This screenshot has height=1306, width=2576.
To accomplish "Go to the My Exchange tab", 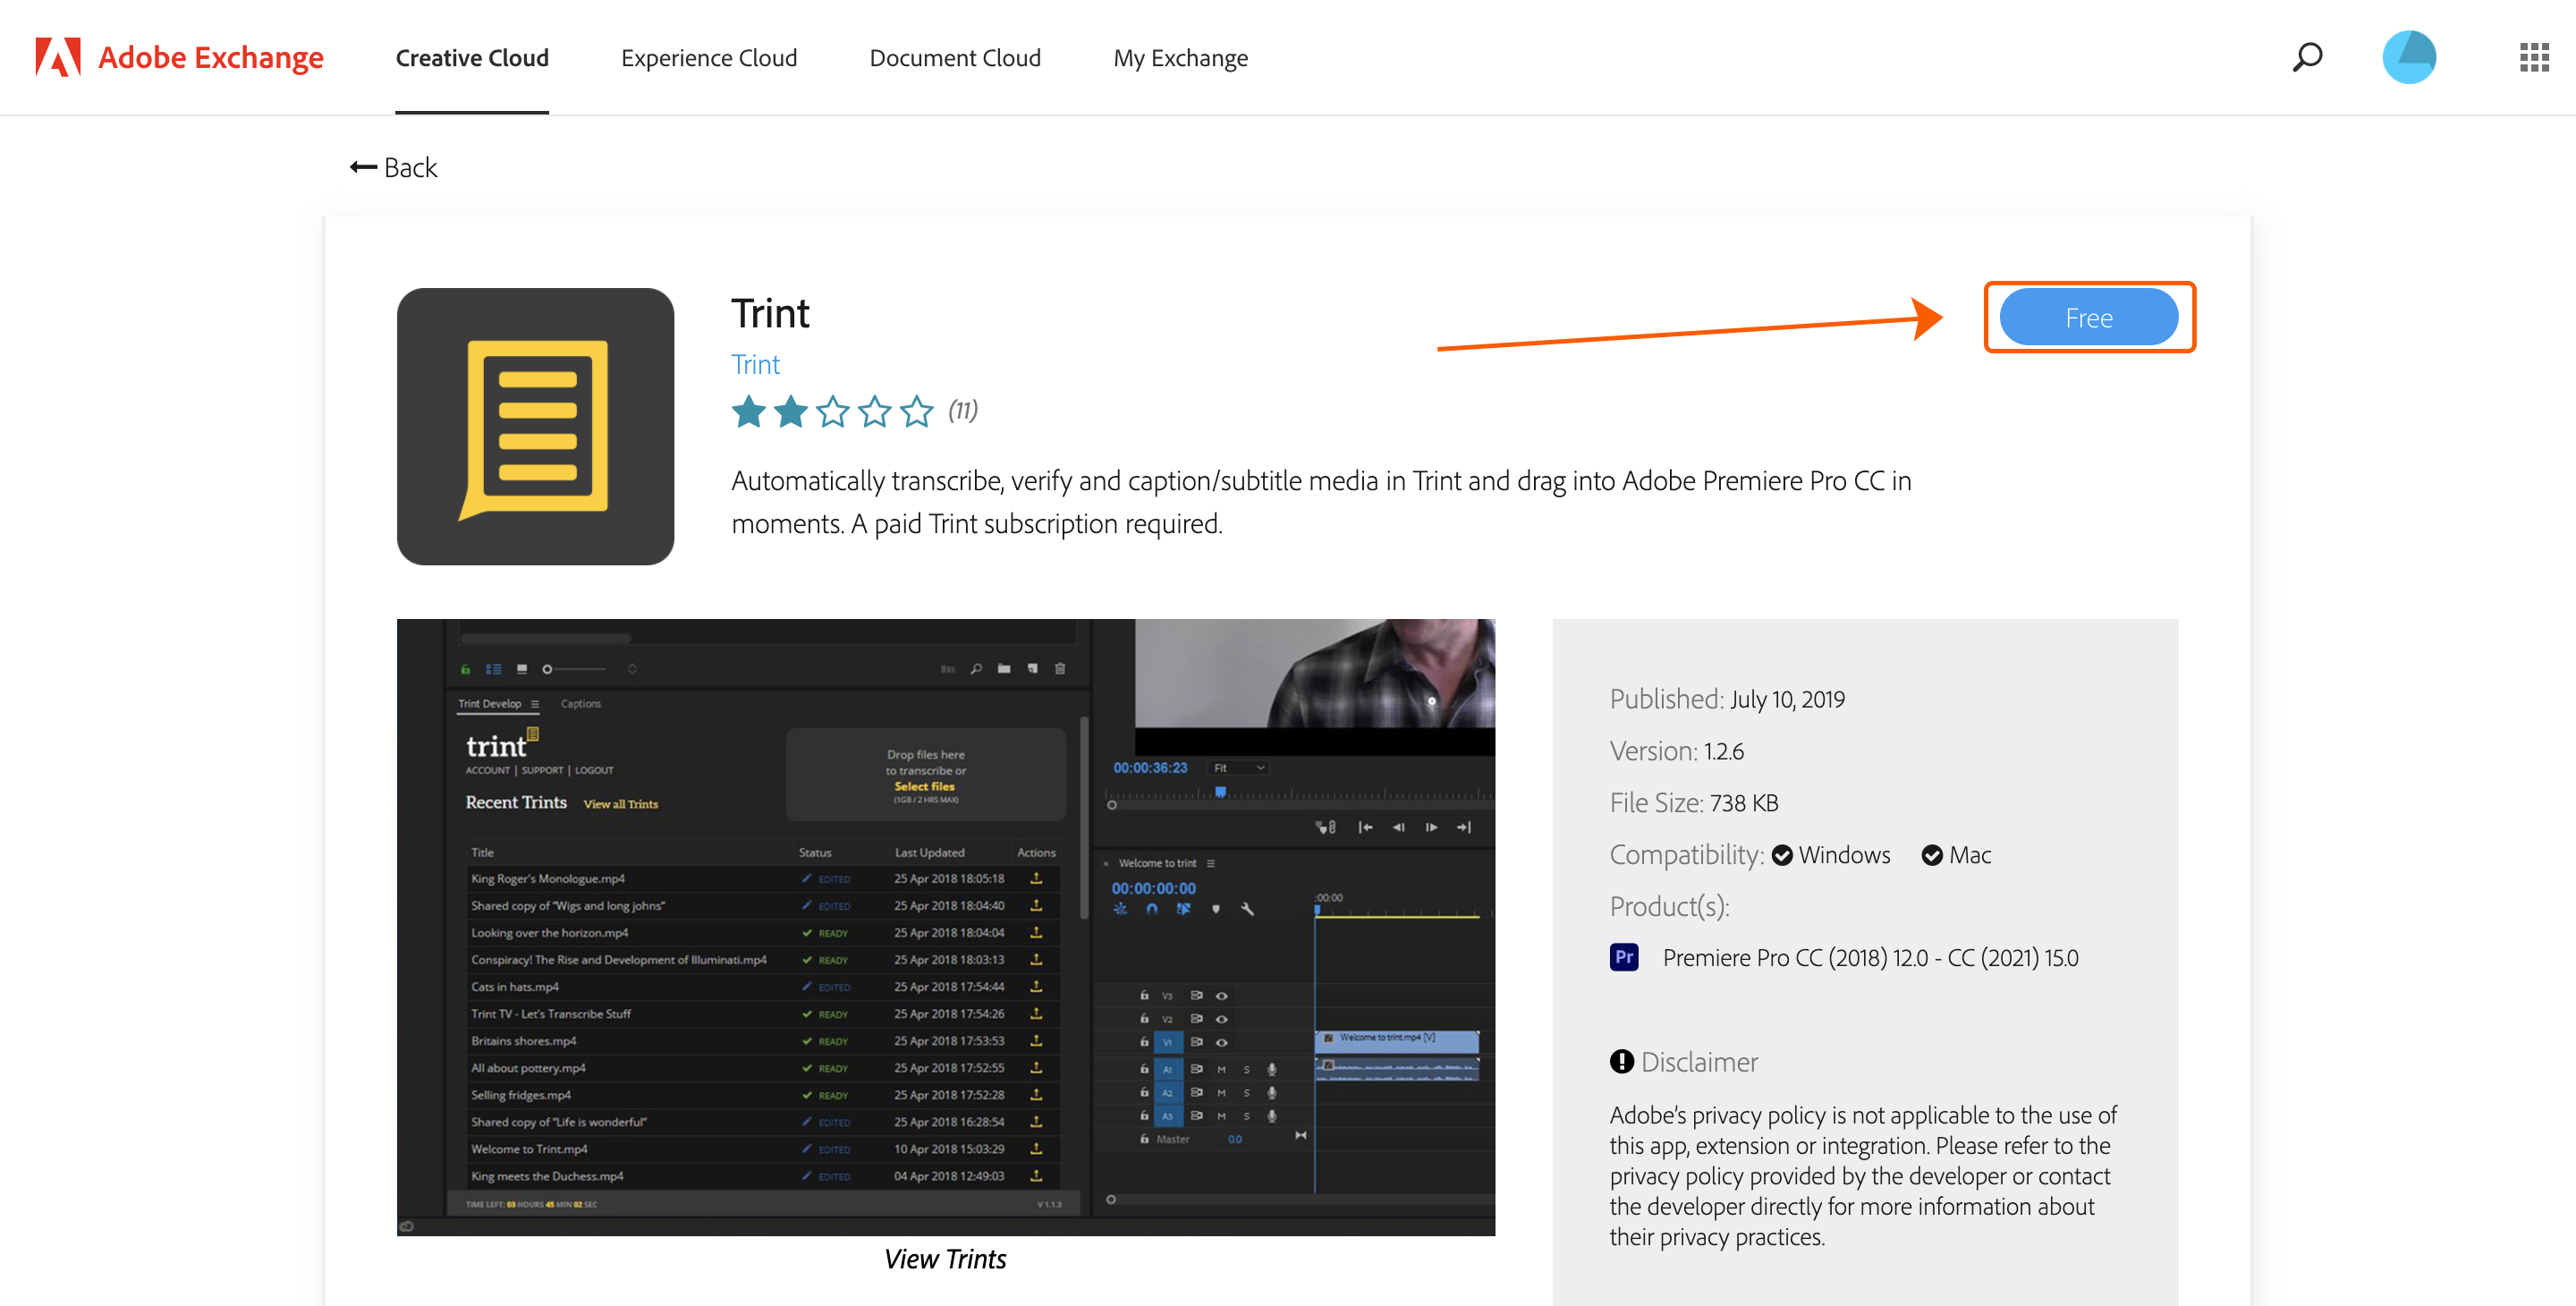I will tap(1181, 58).
